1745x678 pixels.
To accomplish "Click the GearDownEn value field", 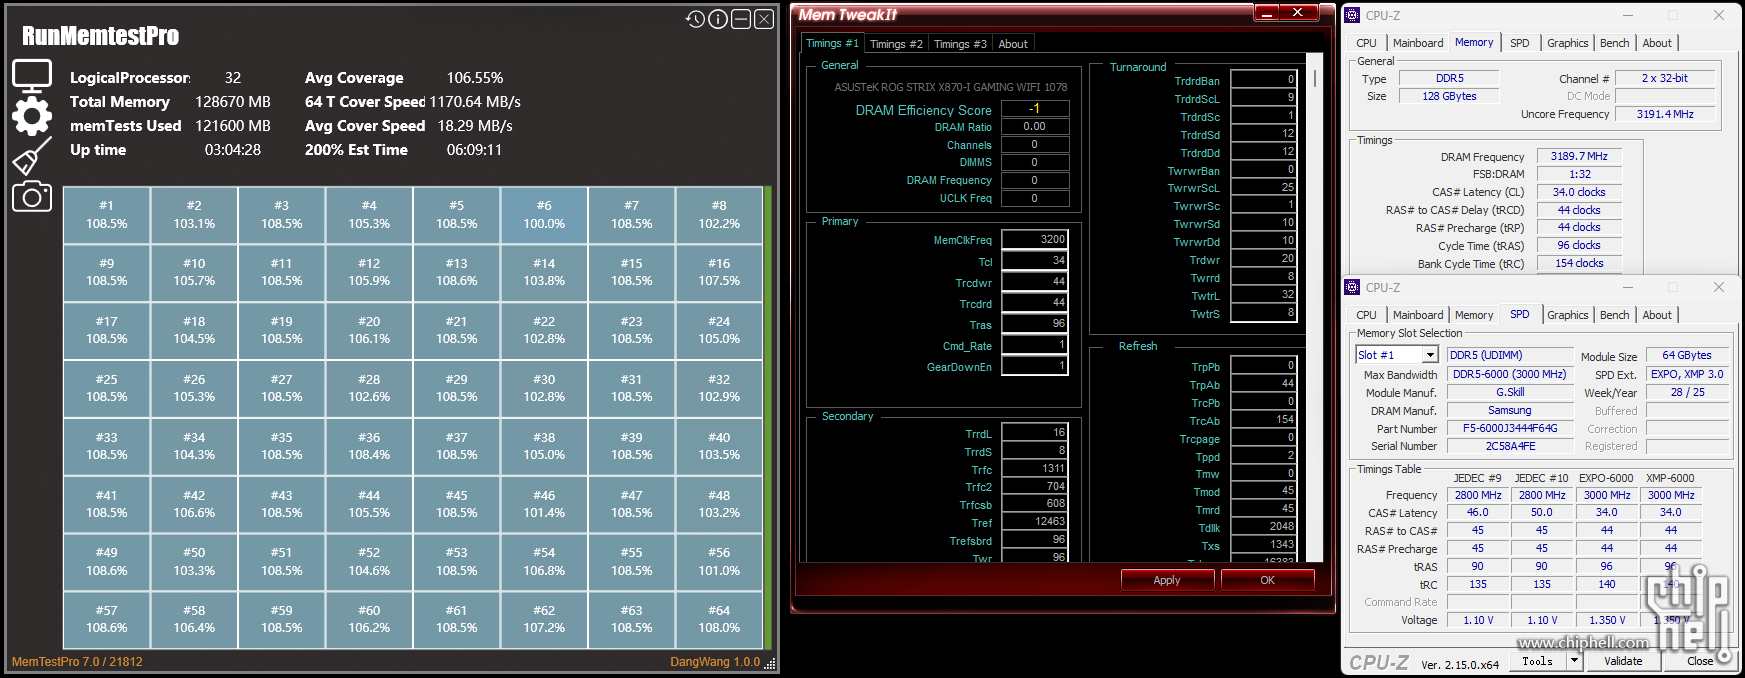I will (1035, 366).
